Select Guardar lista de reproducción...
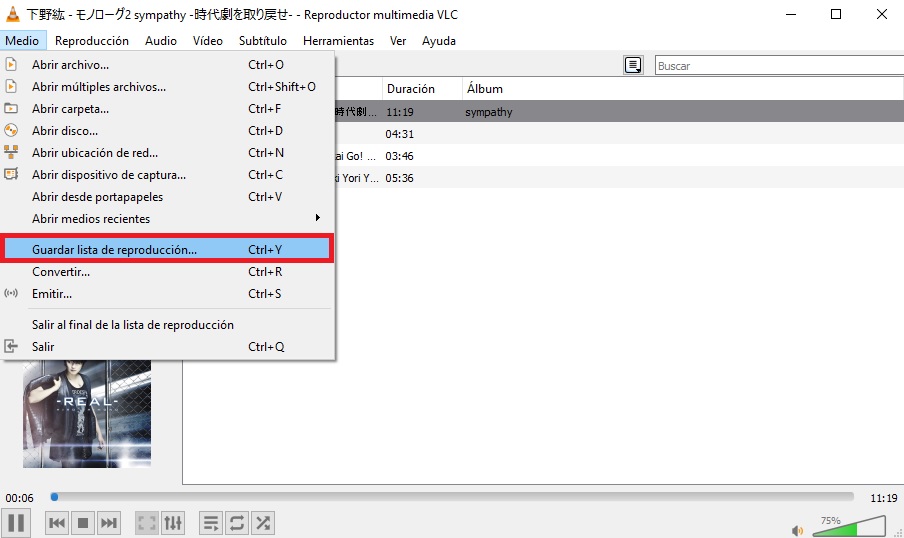 (x=167, y=249)
